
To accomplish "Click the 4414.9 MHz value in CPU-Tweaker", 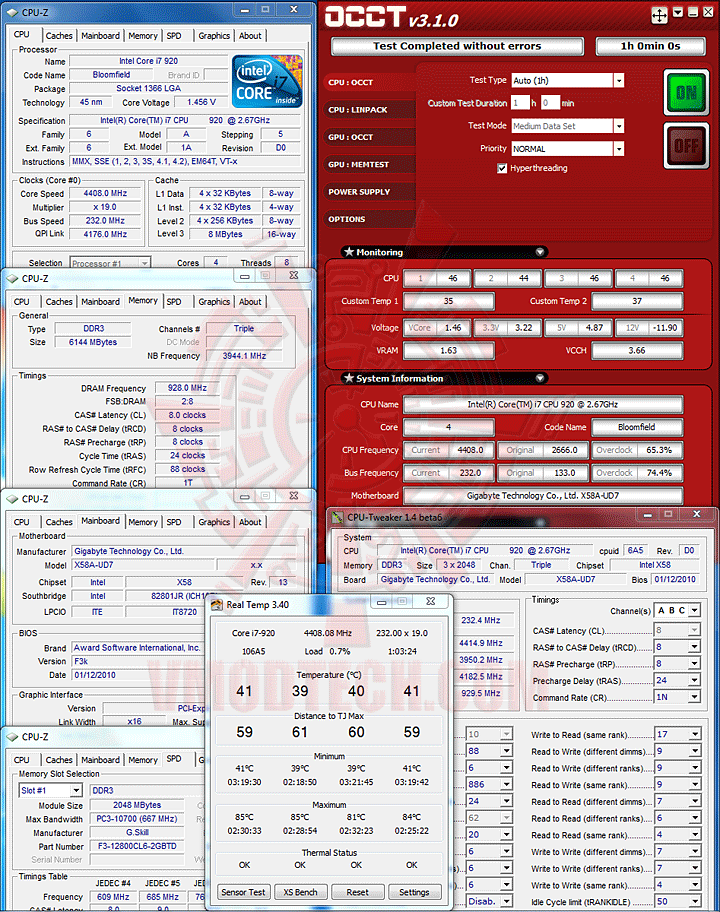I will (x=481, y=643).
